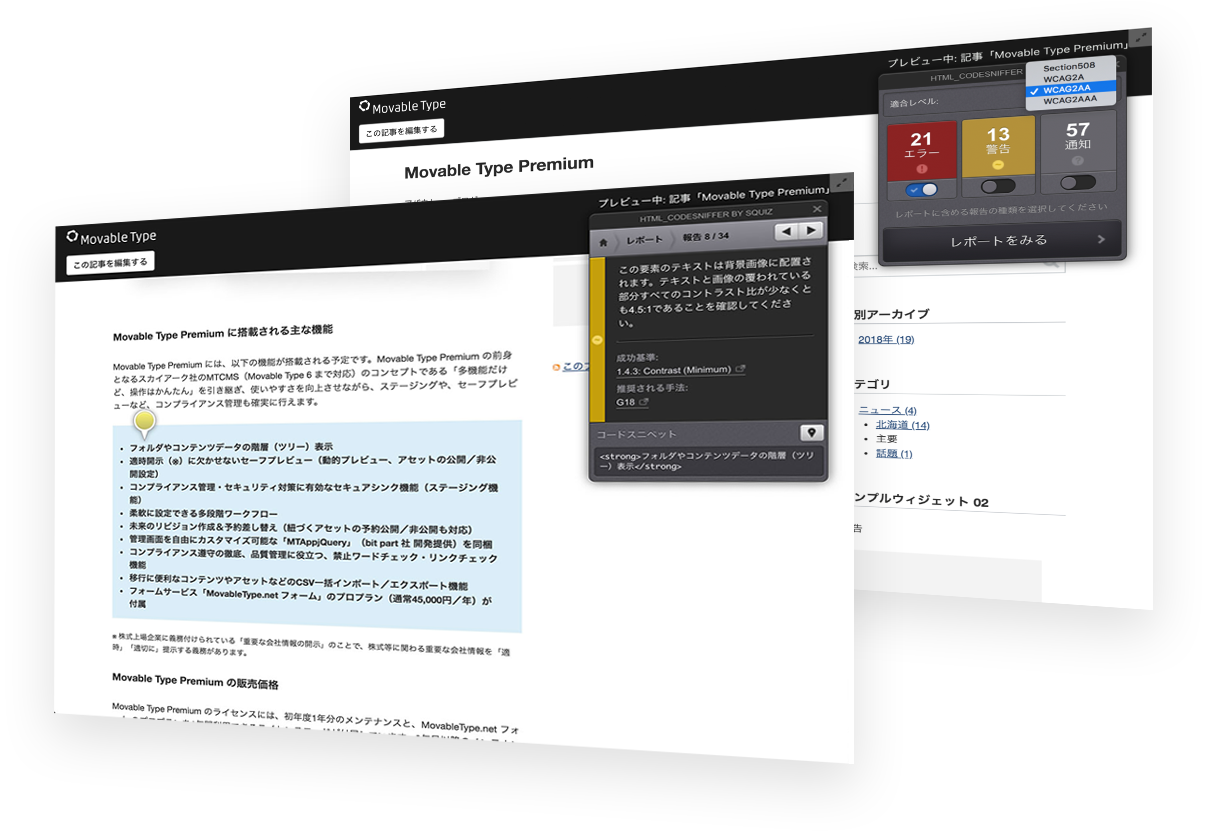Screen dimensions: 1219x834
Task: Open the 1.4.3: Contrast (Minimum) link
Action: coord(681,370)
